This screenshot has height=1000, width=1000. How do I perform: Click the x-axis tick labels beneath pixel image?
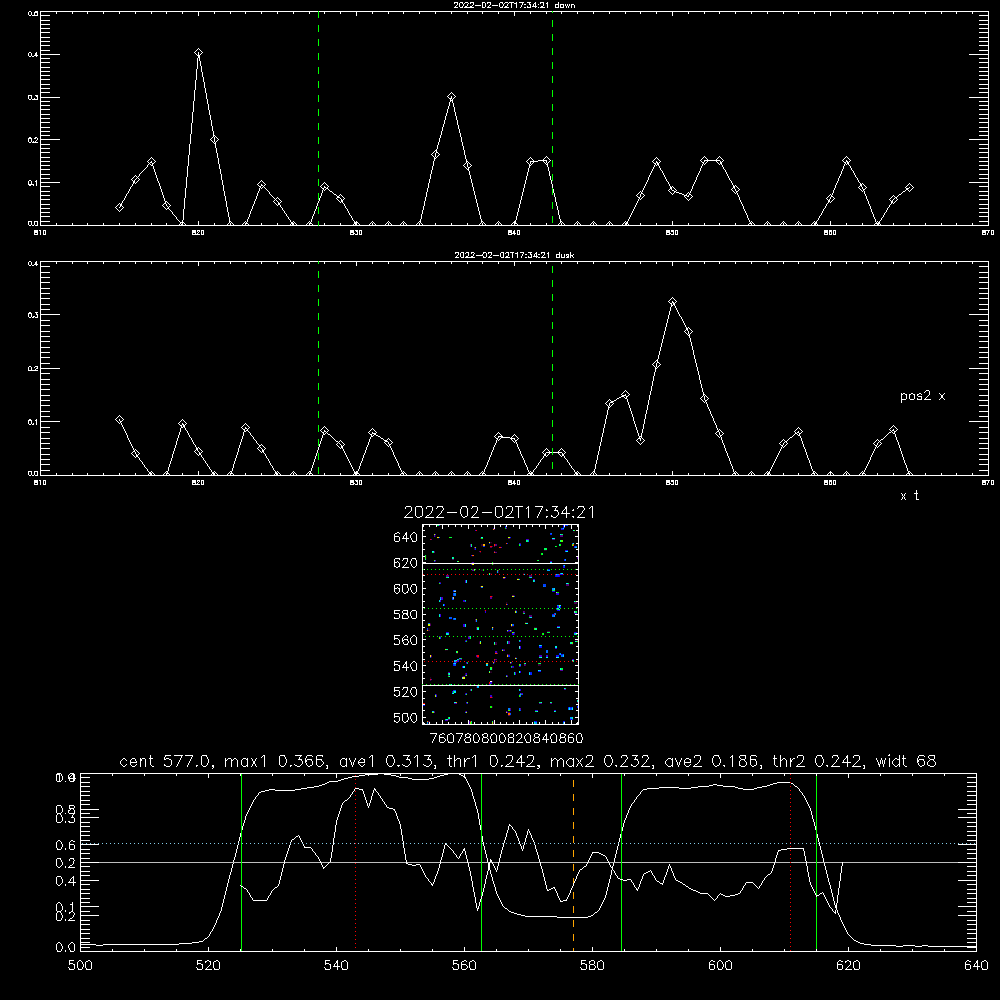[506, 738]
